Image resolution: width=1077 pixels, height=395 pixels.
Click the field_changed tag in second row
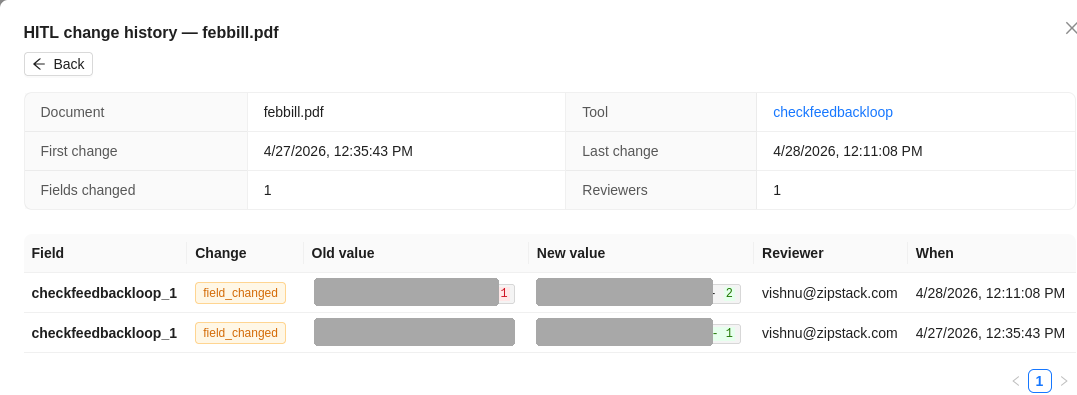tap(240, 332)
